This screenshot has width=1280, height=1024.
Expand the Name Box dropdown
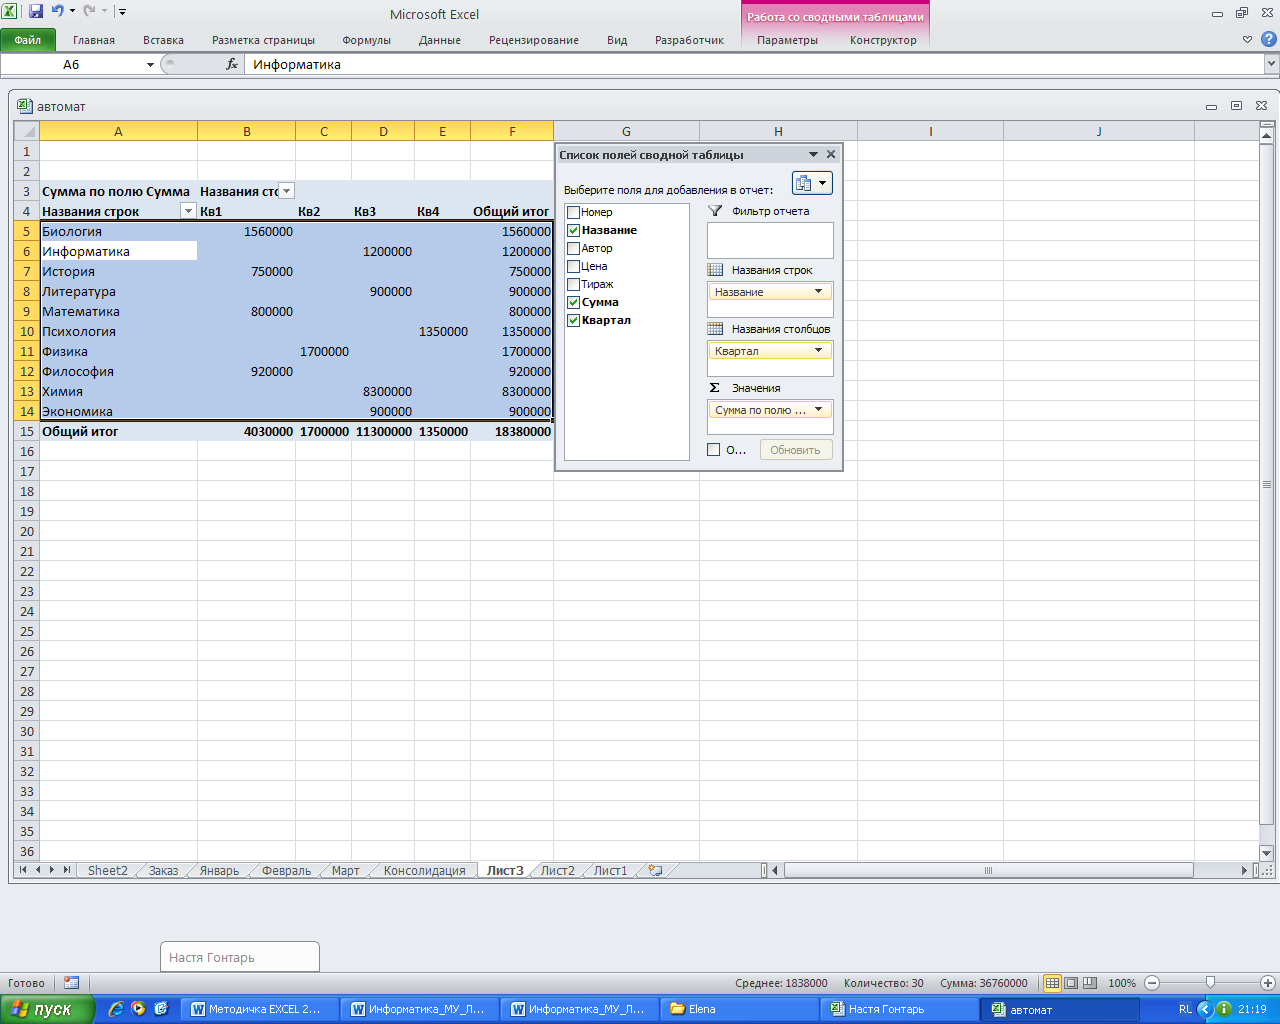pyautogui.click(x=150, y=64)
